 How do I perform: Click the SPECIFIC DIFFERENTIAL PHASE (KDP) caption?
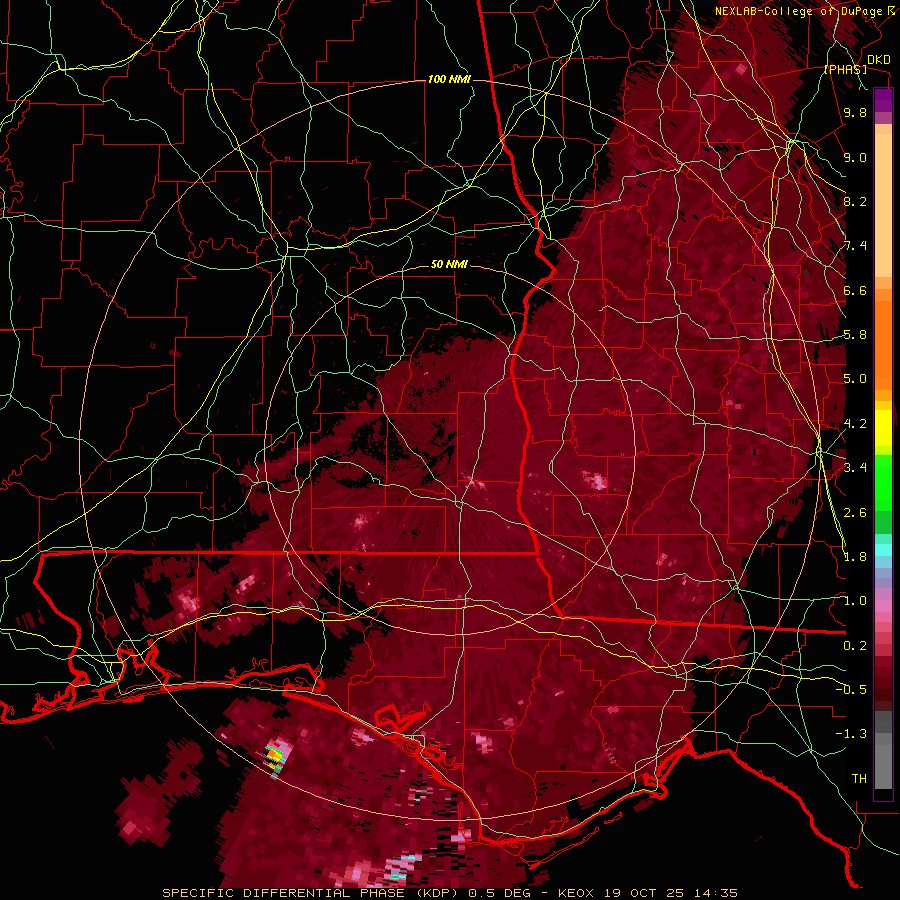(x=312, y=893)
